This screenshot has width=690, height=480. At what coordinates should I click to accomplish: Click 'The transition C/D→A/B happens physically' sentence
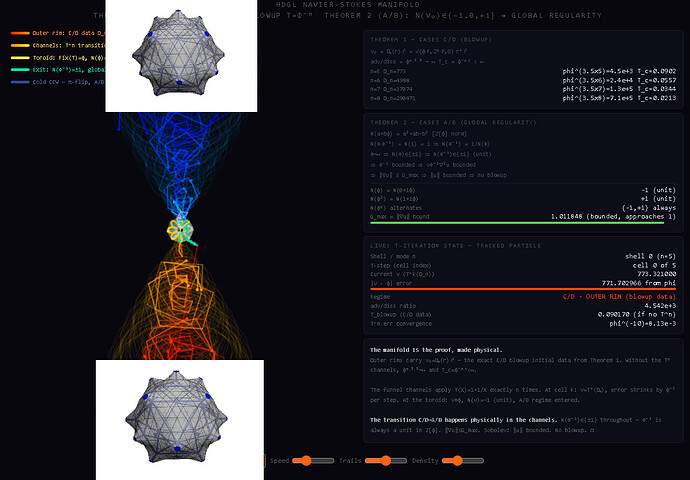(x=463, y=420)
